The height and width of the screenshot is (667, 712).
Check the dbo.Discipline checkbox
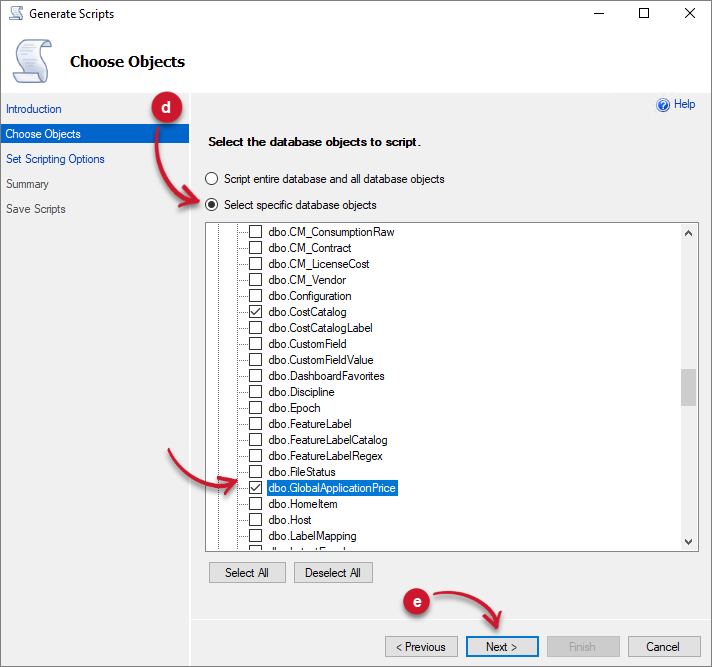click(x=256, y=391)
